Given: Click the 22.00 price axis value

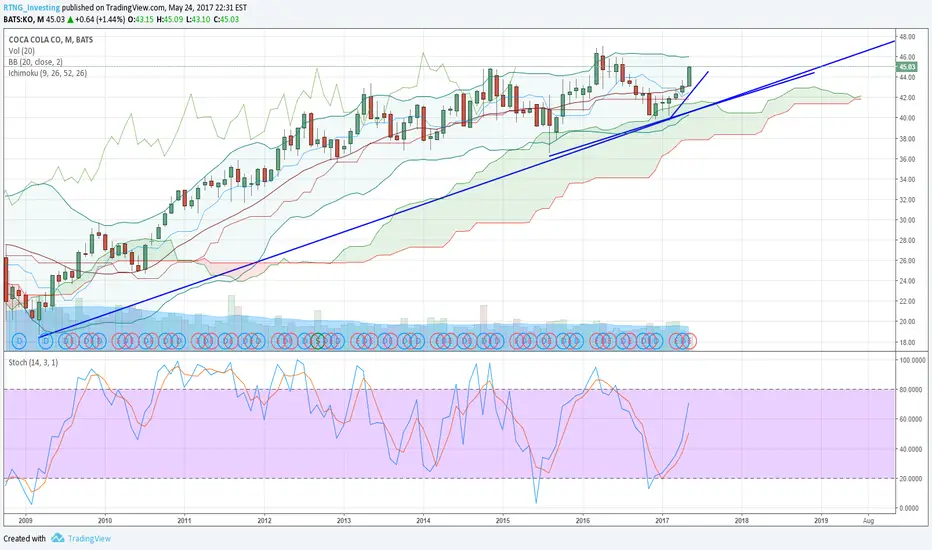Looking at the screenshot, I should (x=907, y=301).
